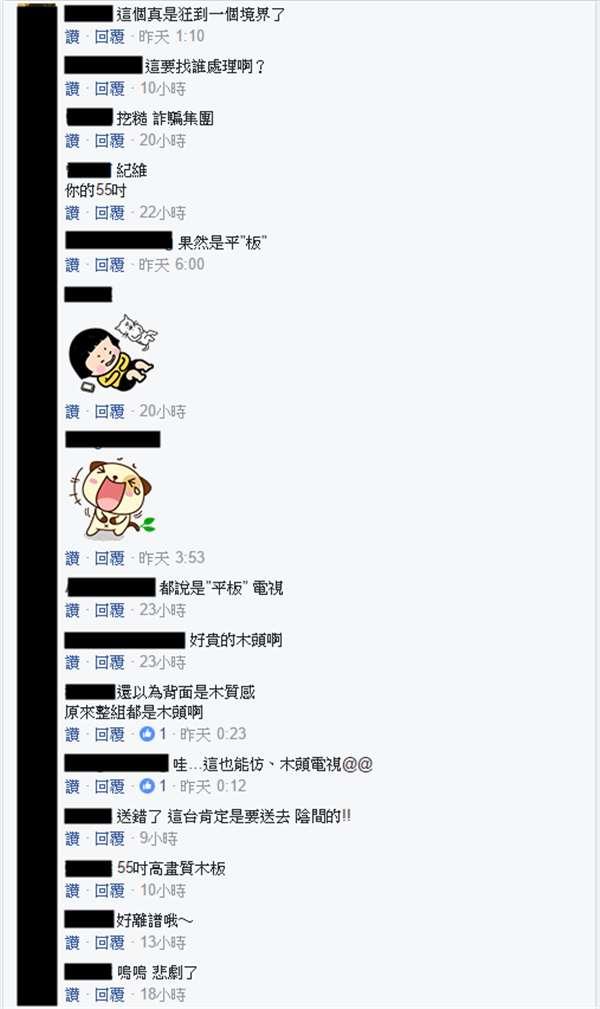Click the 昨天 3:53 timestamp under the dog sticker
This screenshot has height=1009, width=600.
tap(172, 558)
